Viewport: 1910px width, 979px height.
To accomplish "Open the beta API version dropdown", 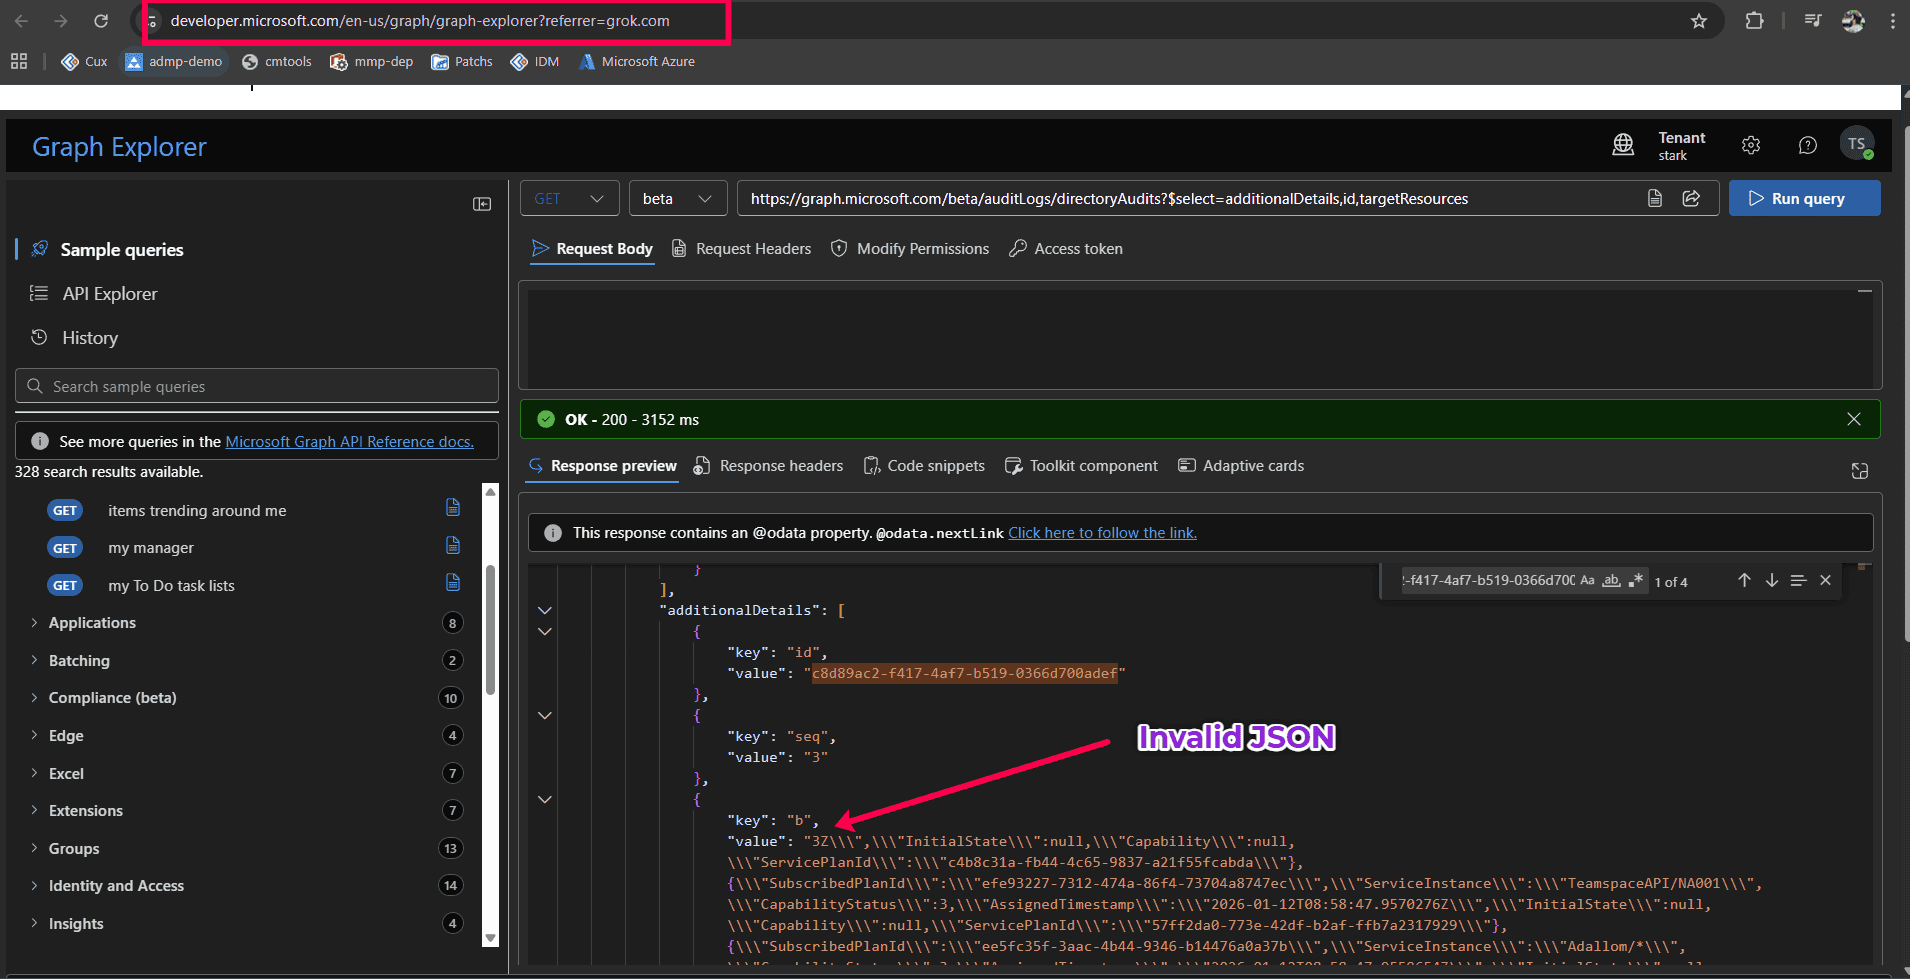I will [677, 198].
